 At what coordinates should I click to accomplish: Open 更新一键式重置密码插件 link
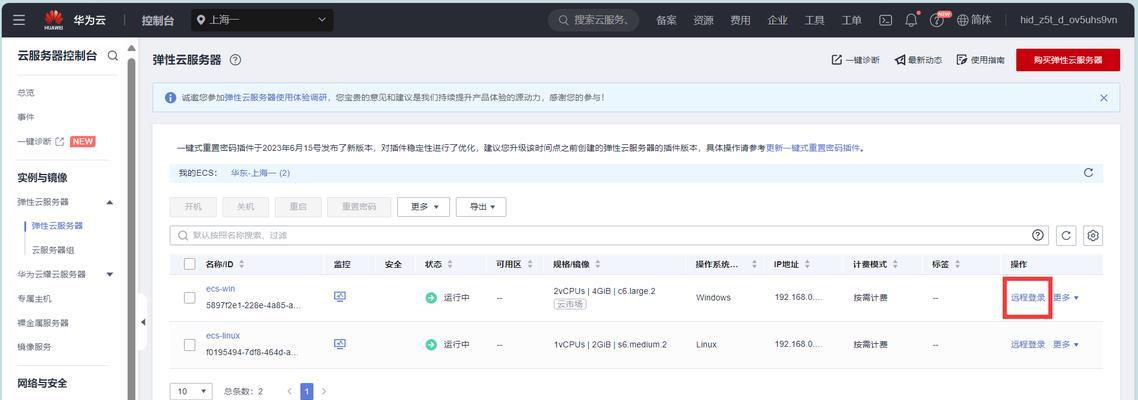(x=813, y=148)
